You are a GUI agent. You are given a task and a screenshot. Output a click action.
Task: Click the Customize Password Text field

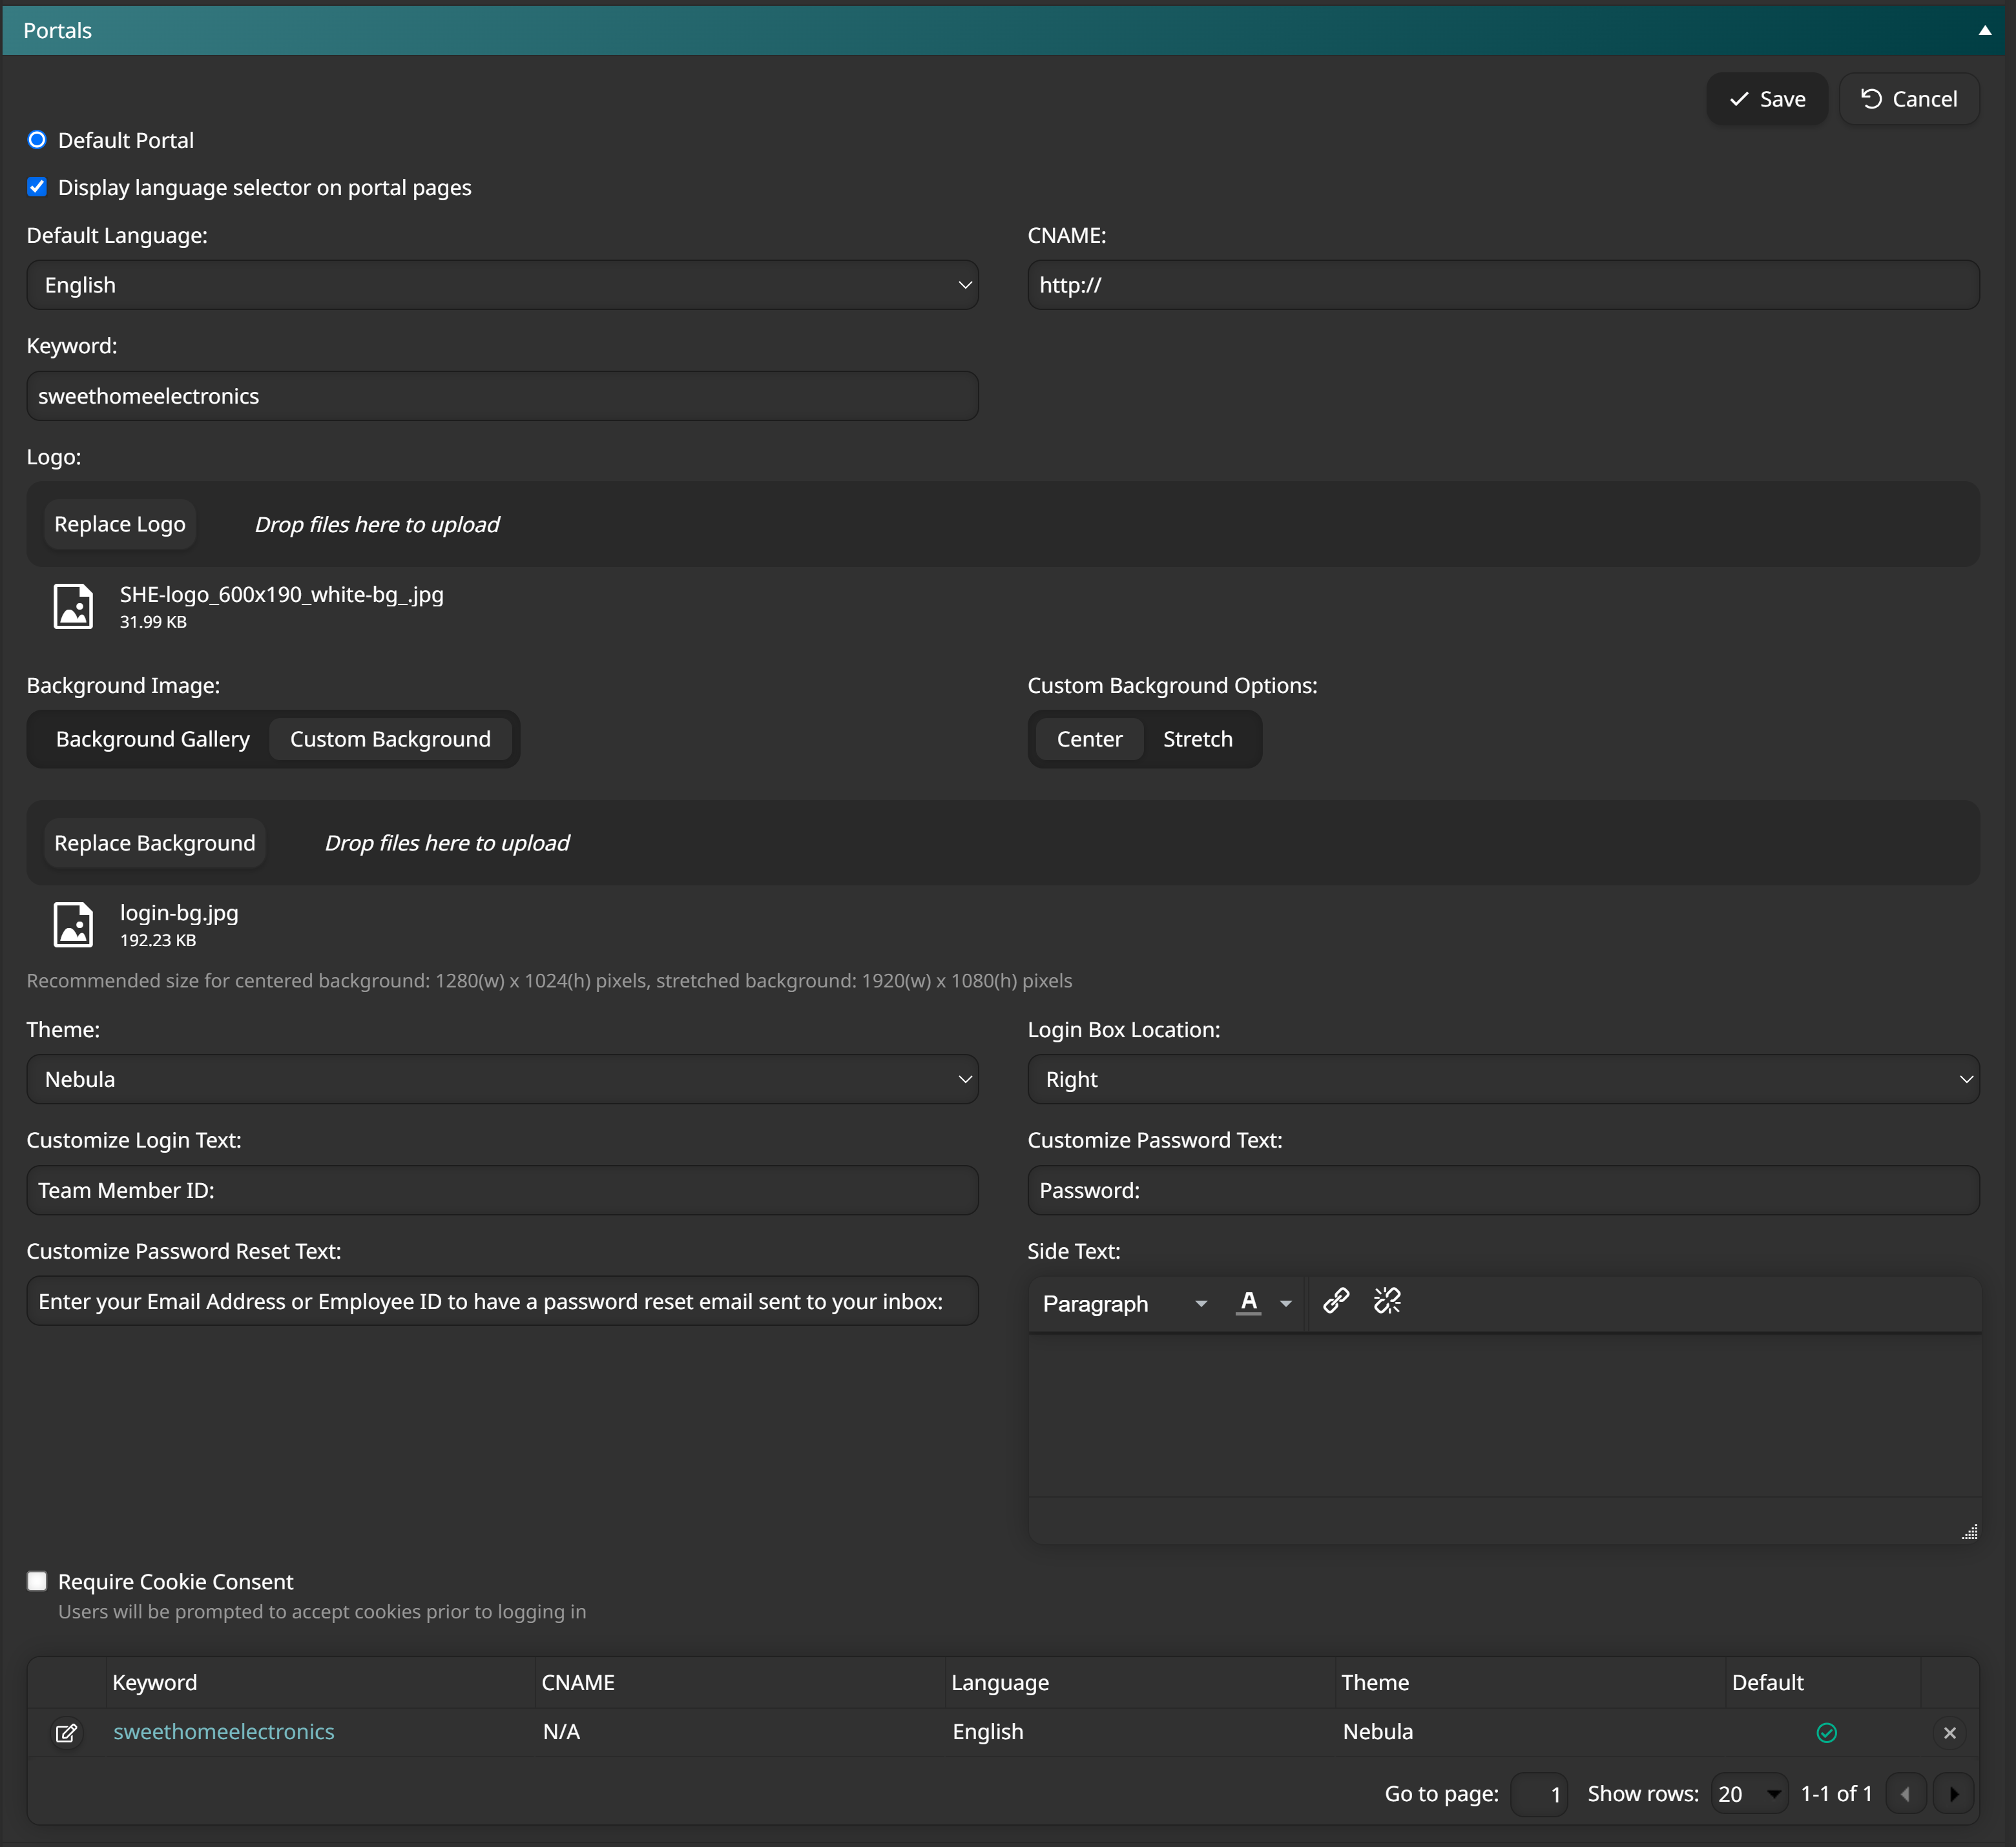pos(1503,1190)
